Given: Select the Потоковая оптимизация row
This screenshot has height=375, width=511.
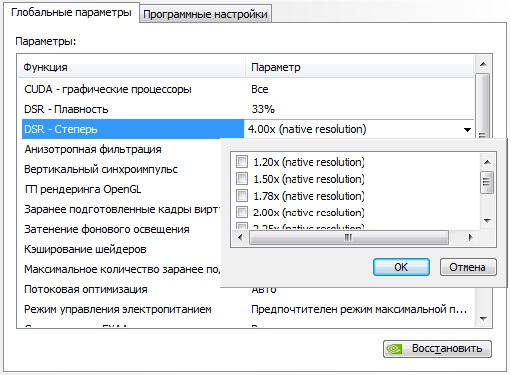Looking at the screenshot, I should pyautogui.click(x=121, y=289).
